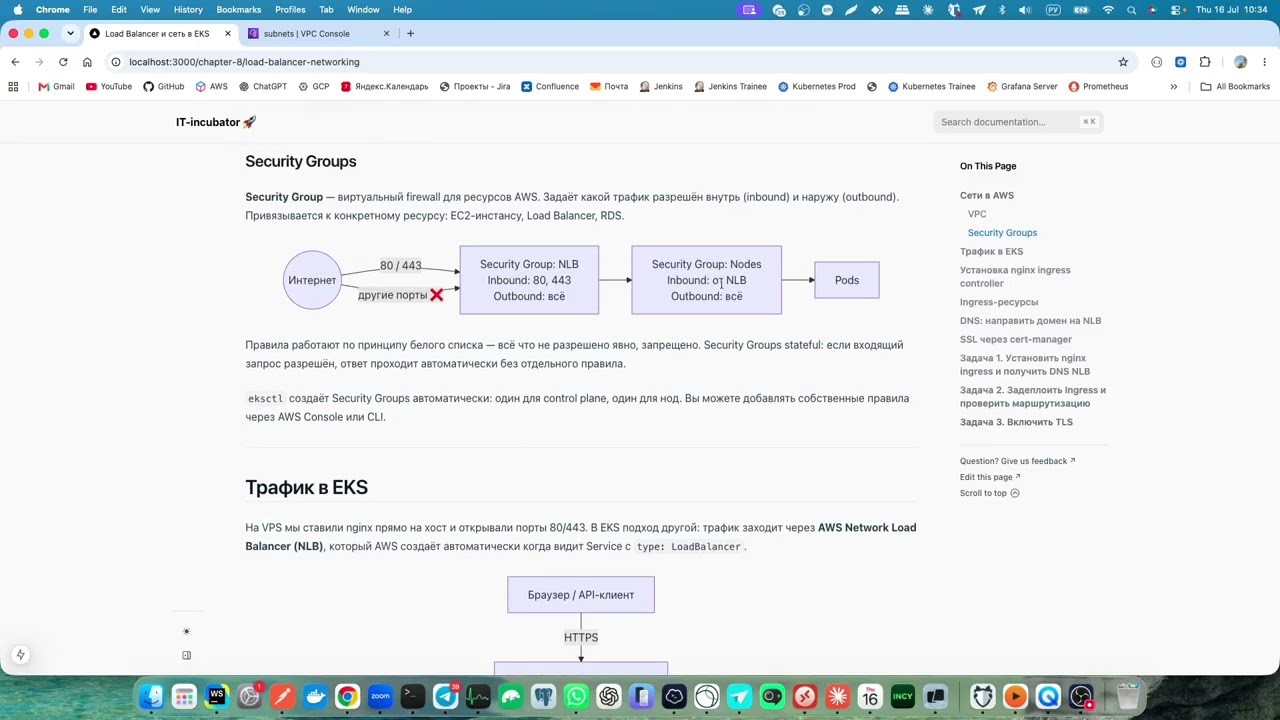This screenshot has height=720, width=1280.
Task: Open the Profiles menu
Action: point(290,10)
